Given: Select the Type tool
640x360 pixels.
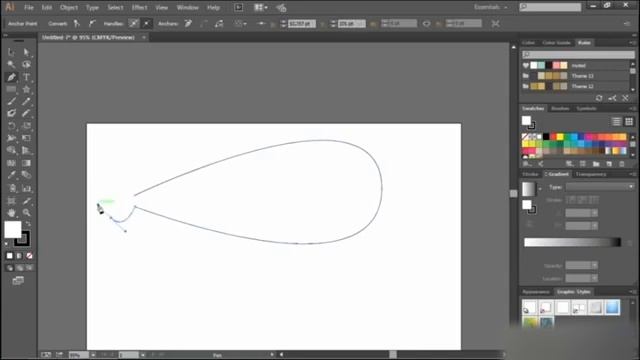Looking at the screenshot, I should (x=27, y=77).
